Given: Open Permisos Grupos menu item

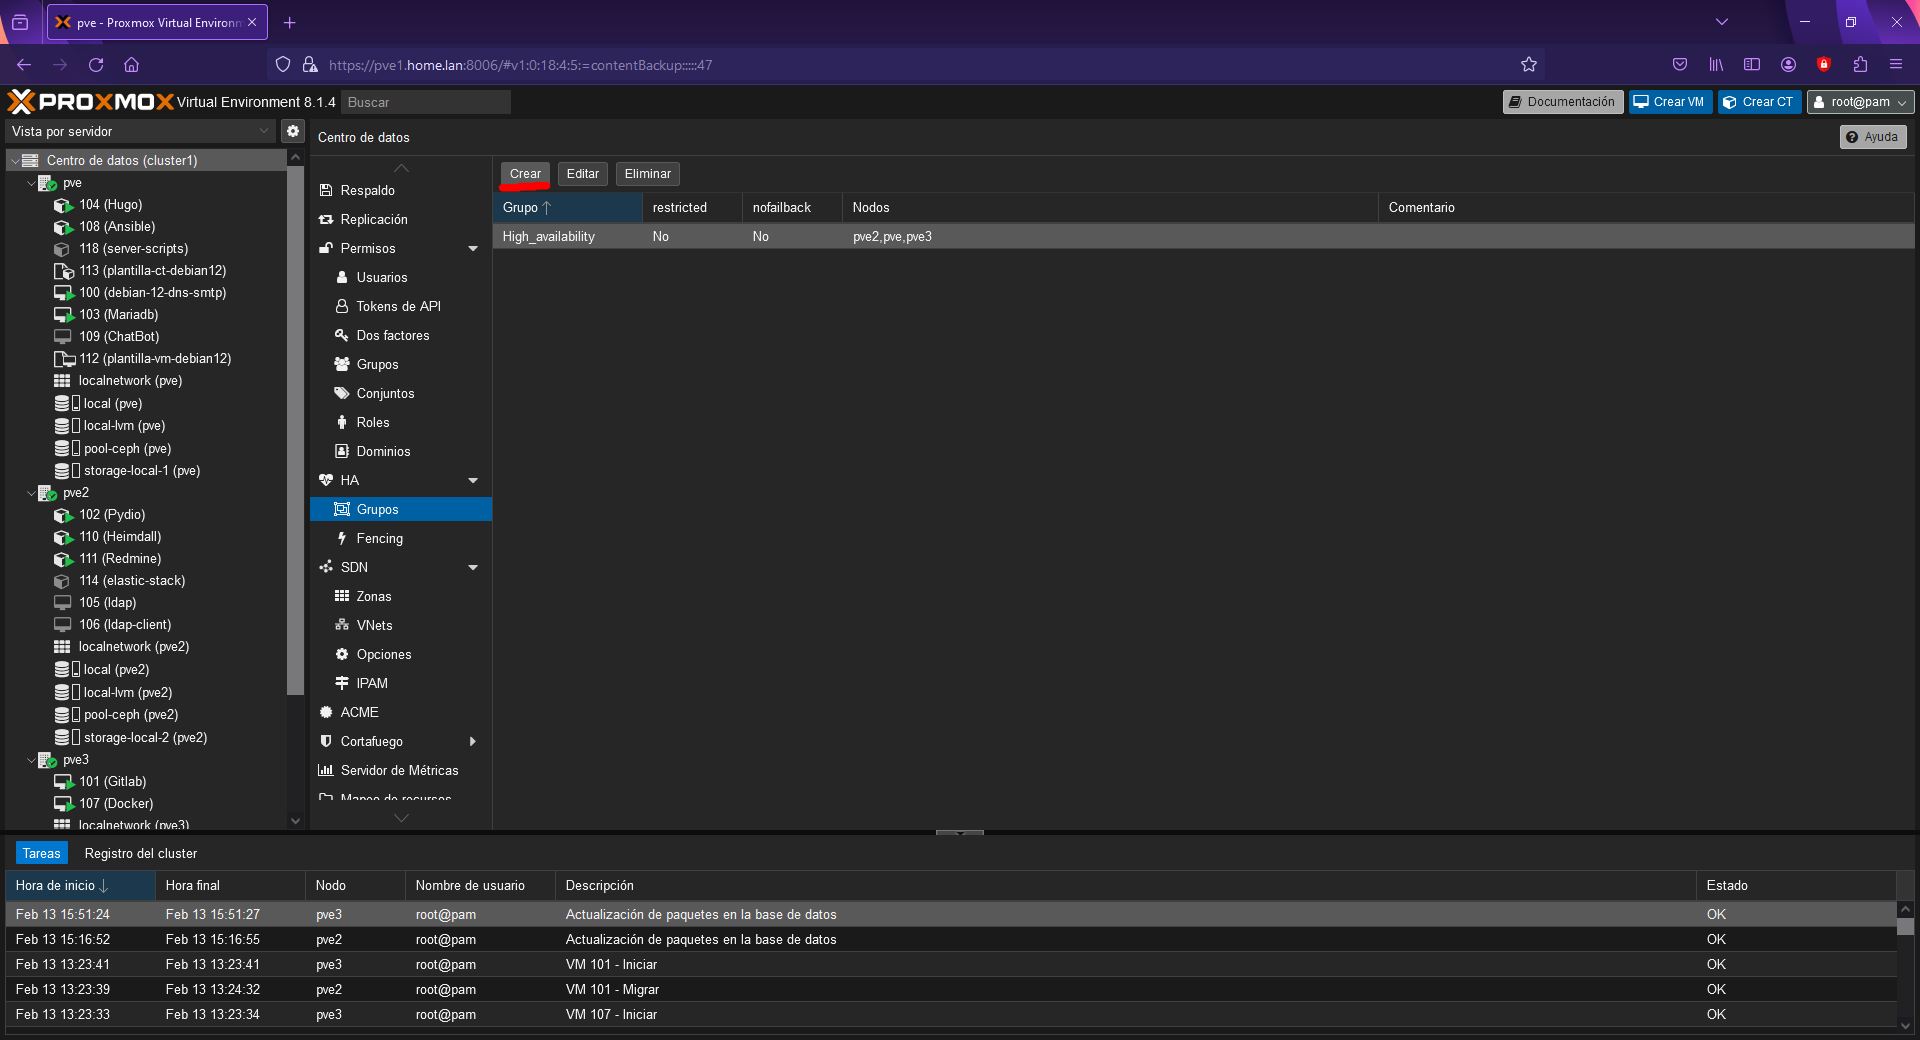Looking at the screenshot, I should (401, 364).
